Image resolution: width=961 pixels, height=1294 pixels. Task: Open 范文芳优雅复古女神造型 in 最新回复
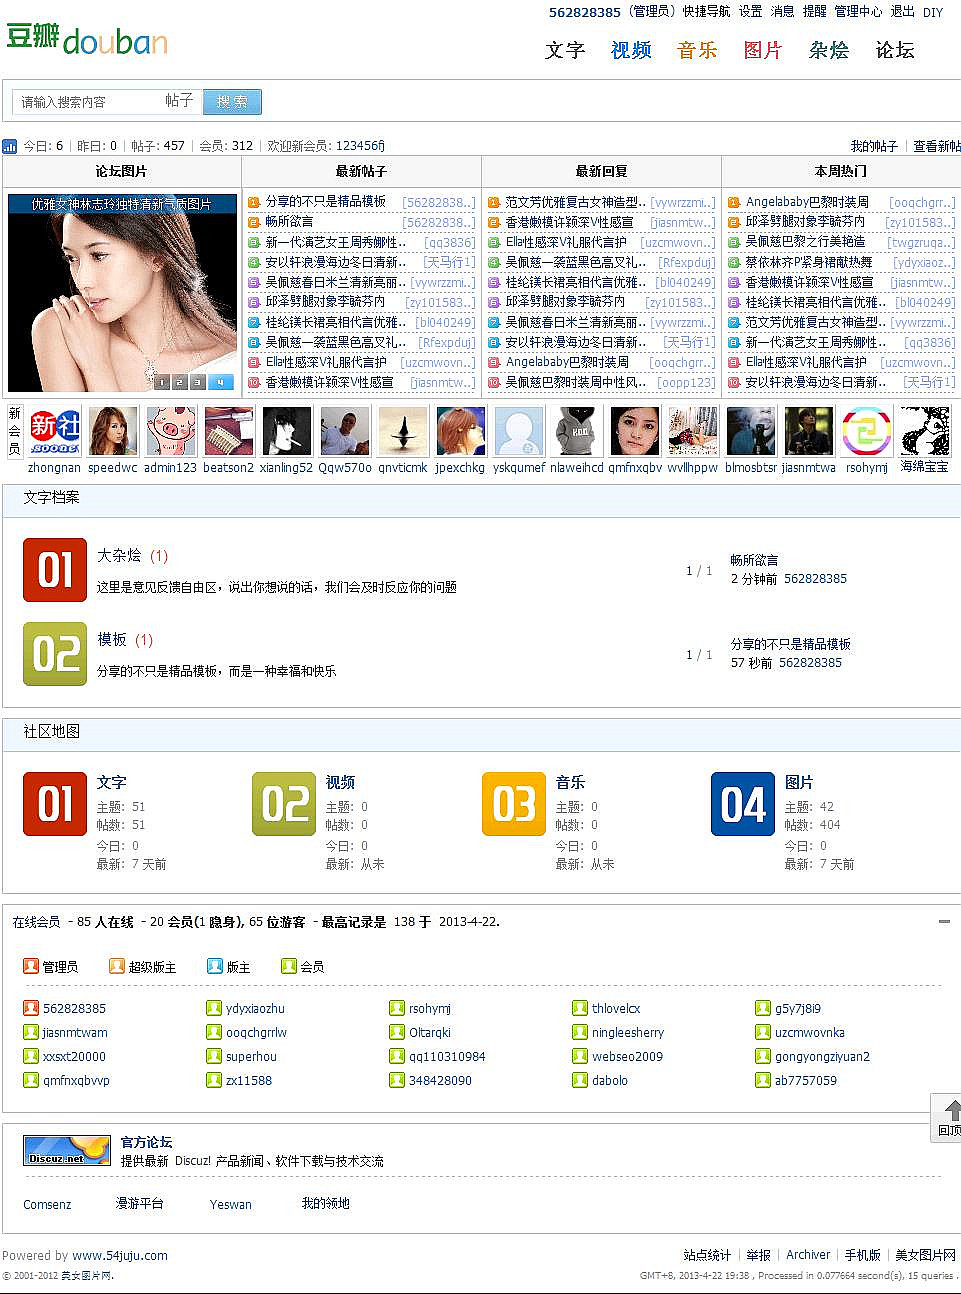[x=575, y=202]
